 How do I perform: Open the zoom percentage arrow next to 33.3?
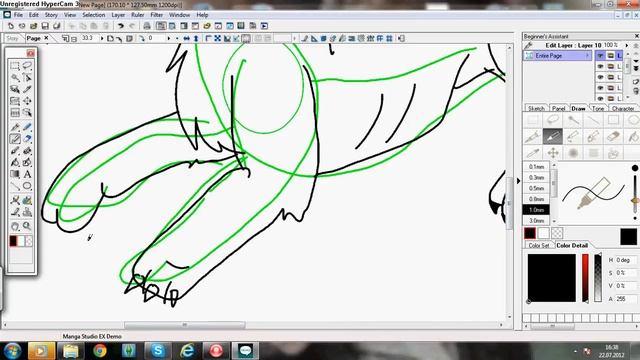(102, 38)
